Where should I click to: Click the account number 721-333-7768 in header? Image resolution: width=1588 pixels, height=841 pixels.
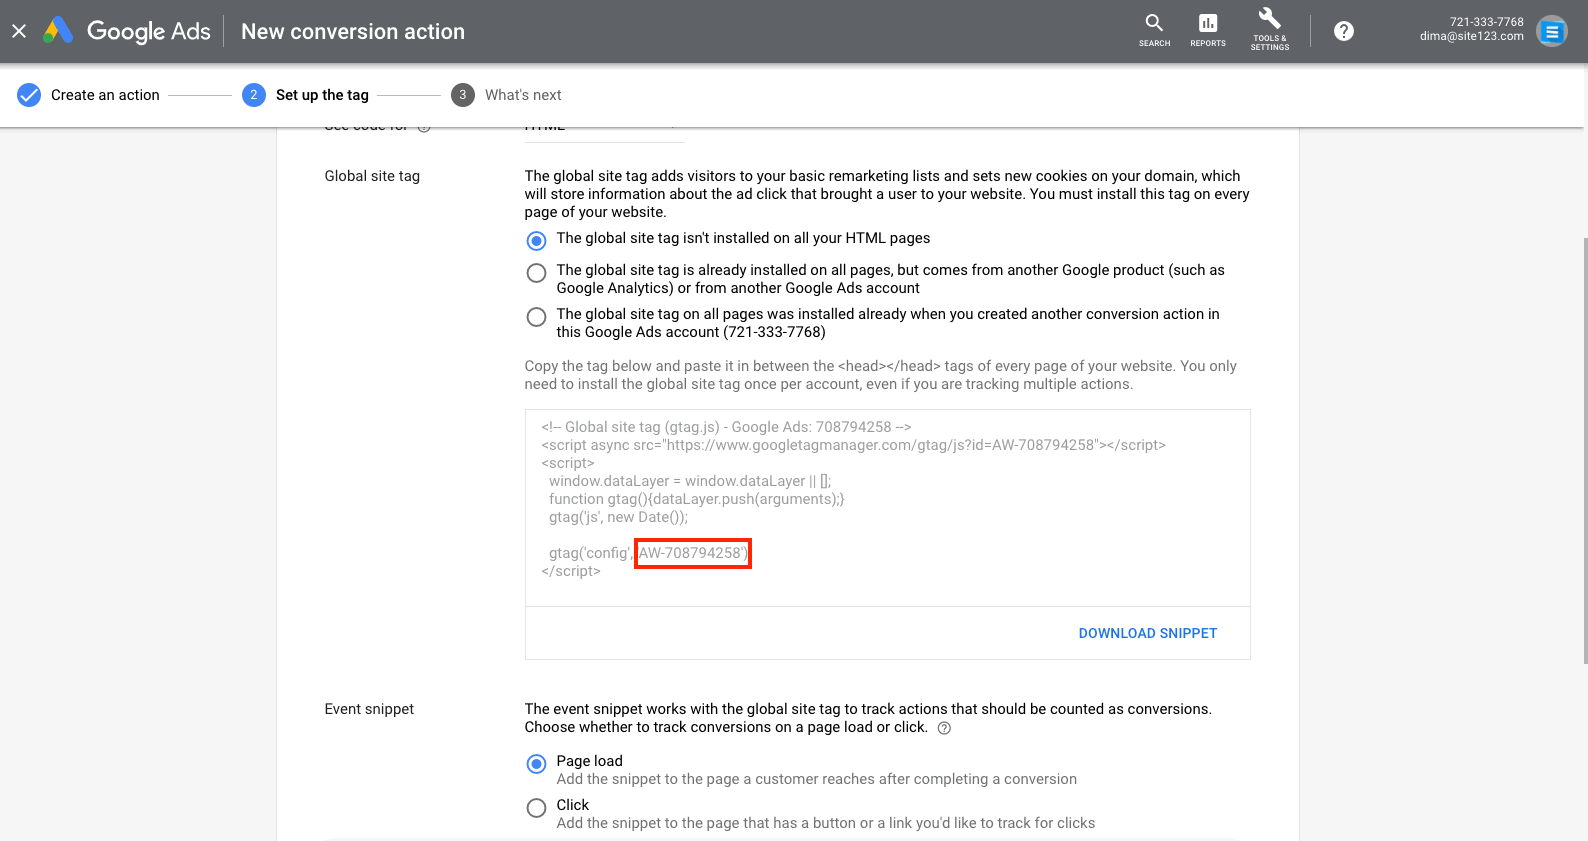coord(1487,22)
